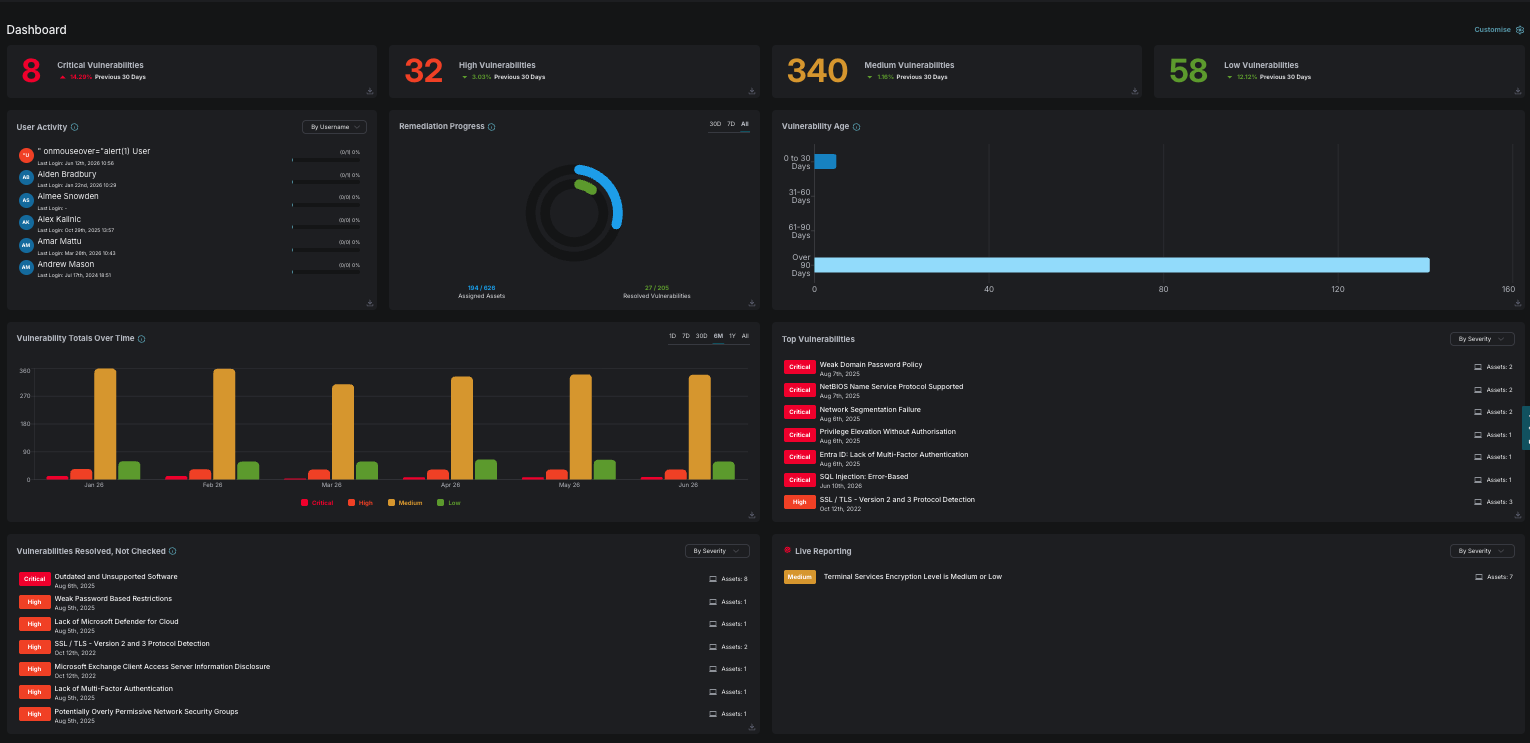Click Andrew Mason's progress bar
The height and width of the screenshot is (743, 1530).
[326, 271]
